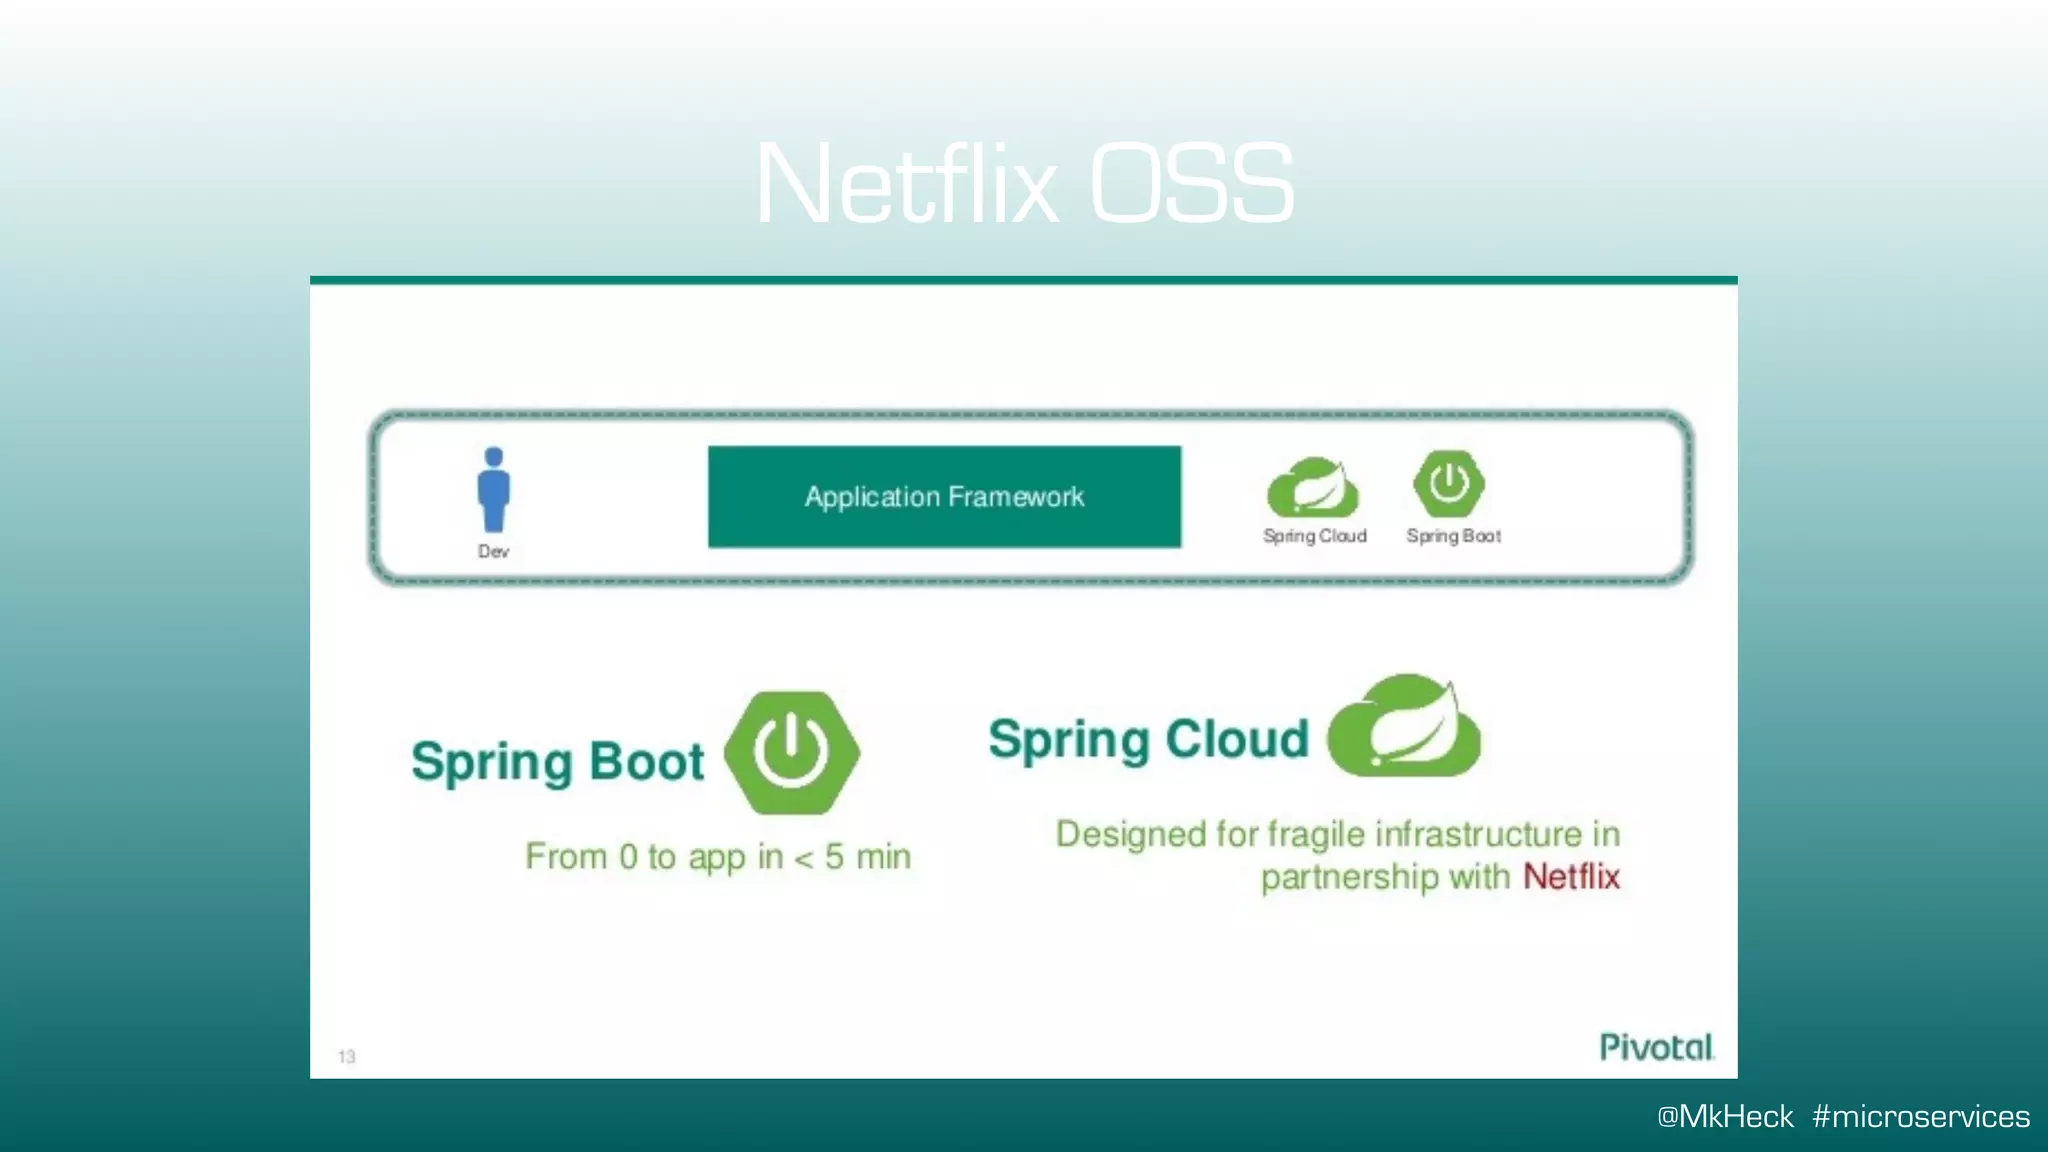Screen dimensions: 2048x1152
Task: Click the large Spring Cloud leaf logo
Action: [x=1404, y=726]
